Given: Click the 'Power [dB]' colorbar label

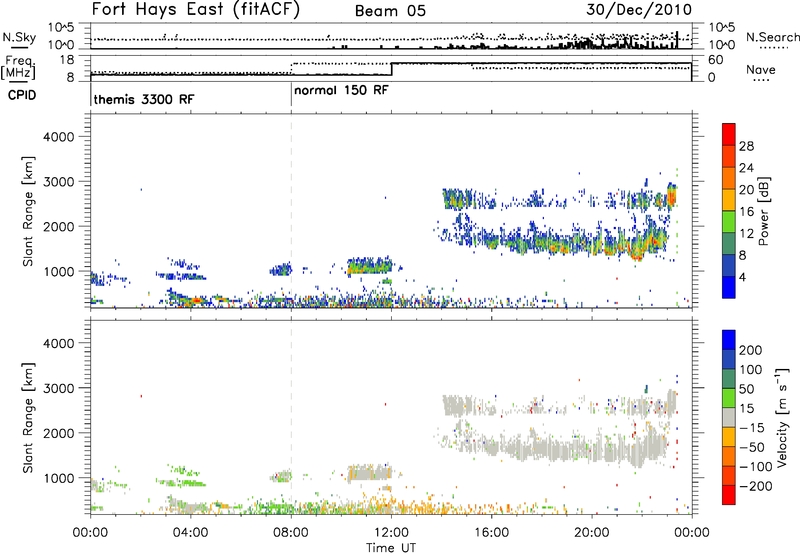Looking at the screenshot, I should point(763,211).
